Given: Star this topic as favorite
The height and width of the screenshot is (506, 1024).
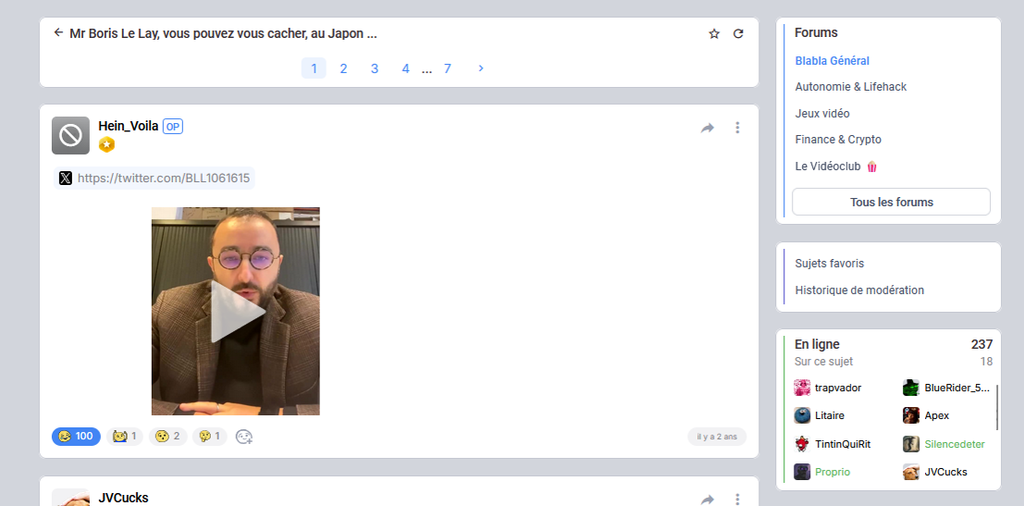Looking at the screenshot, I should [714, 34].
